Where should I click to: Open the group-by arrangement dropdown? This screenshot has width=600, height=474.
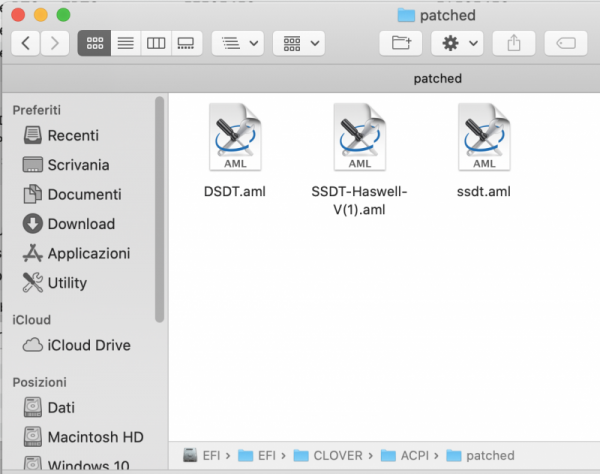click(x=237, y=43)
